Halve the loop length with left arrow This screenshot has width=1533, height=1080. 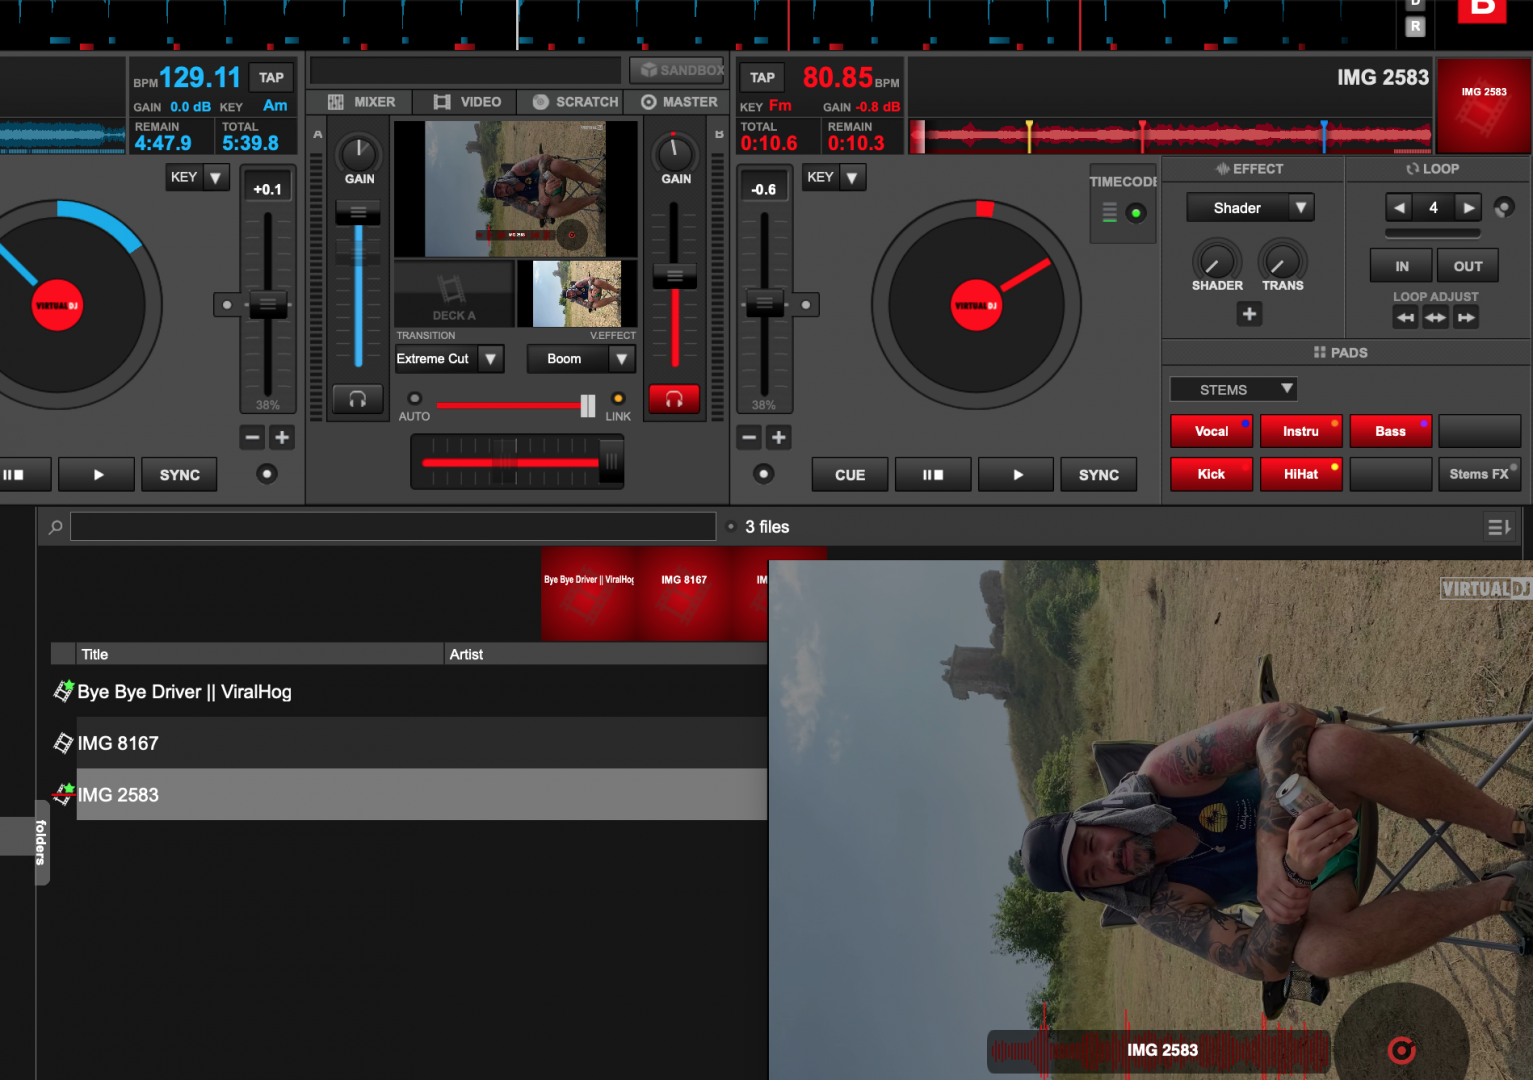pos(1399,208)
